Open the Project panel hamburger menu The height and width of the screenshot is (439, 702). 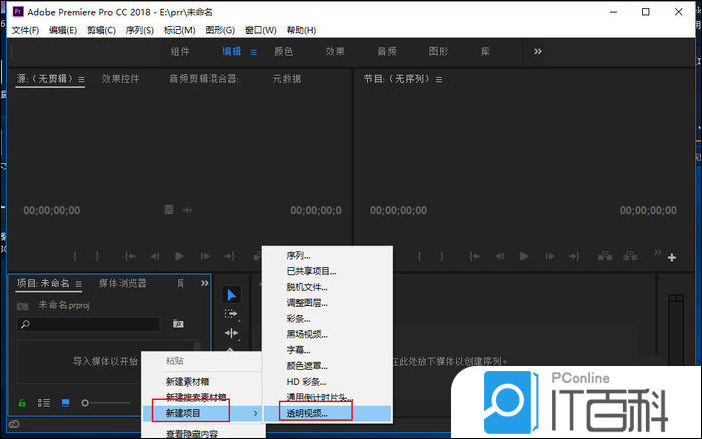79,283
